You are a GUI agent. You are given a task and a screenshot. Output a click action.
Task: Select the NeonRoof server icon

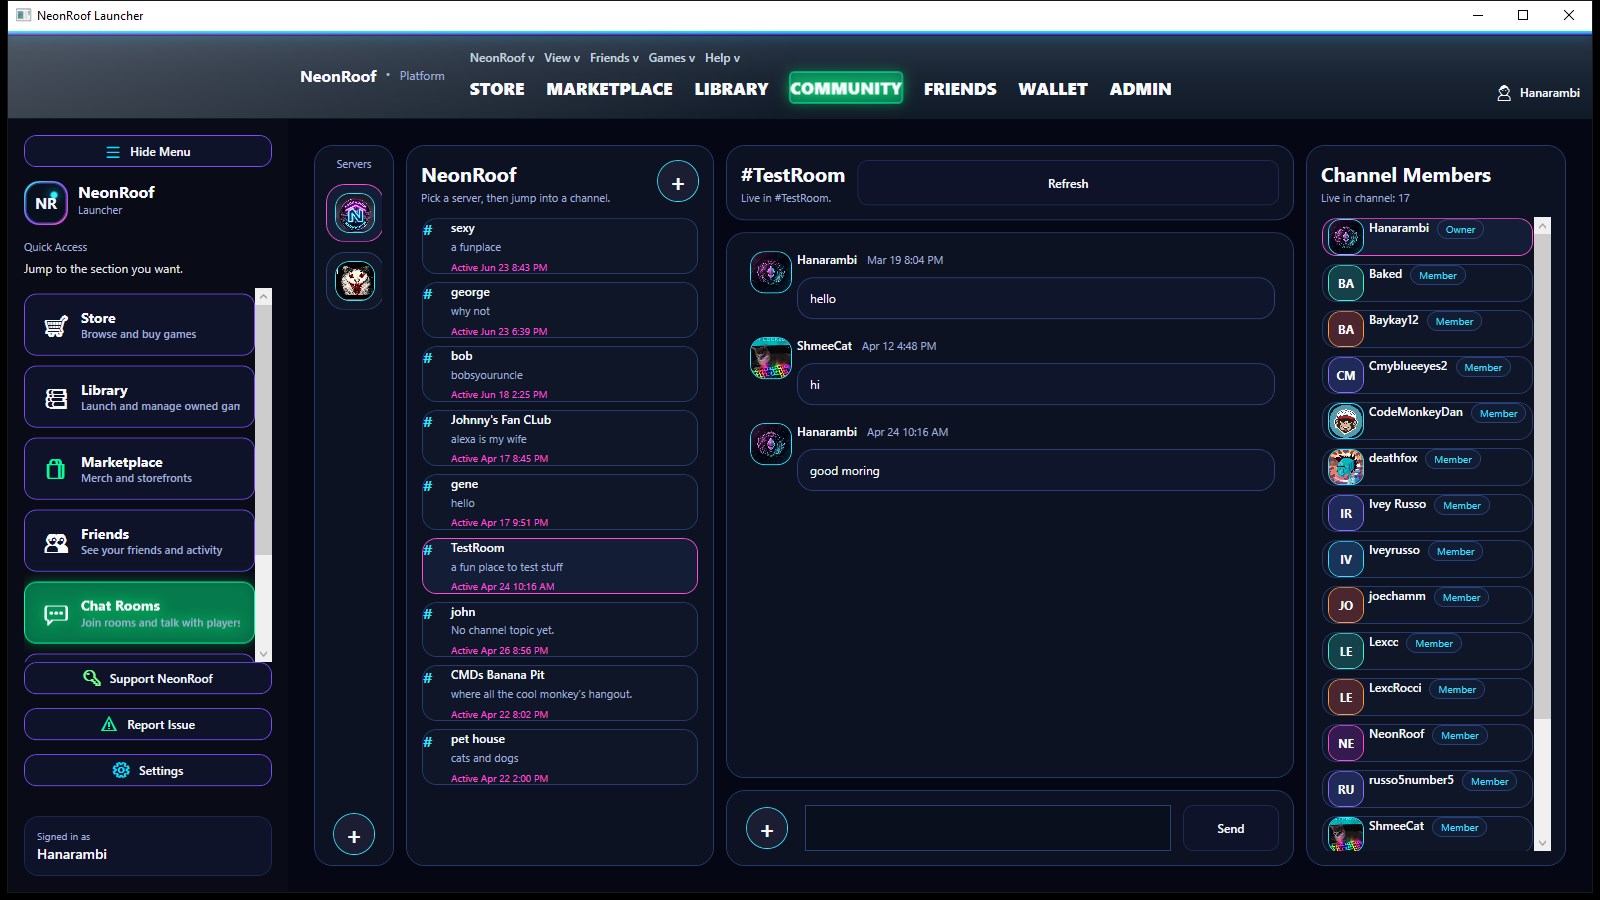pos(354,213)
